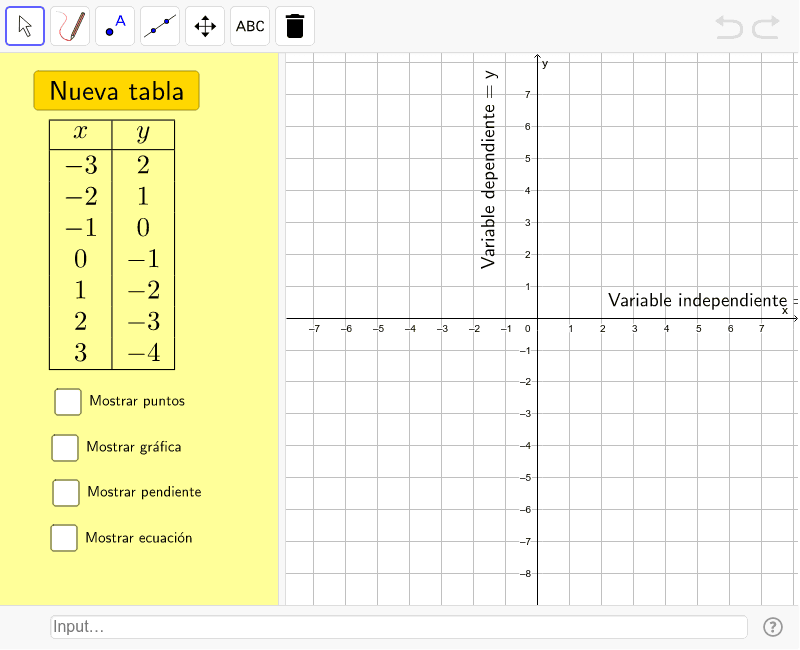Click the y column header in table

(143, 134)
